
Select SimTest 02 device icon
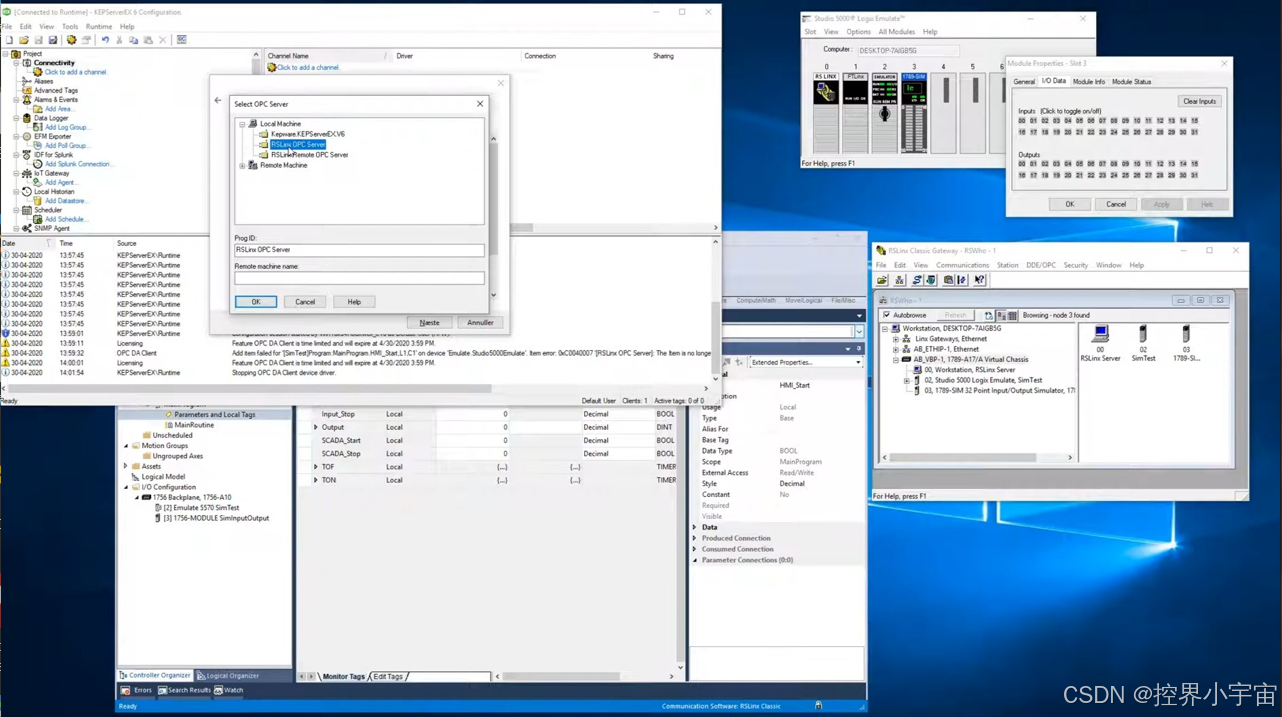point(1143,343)
